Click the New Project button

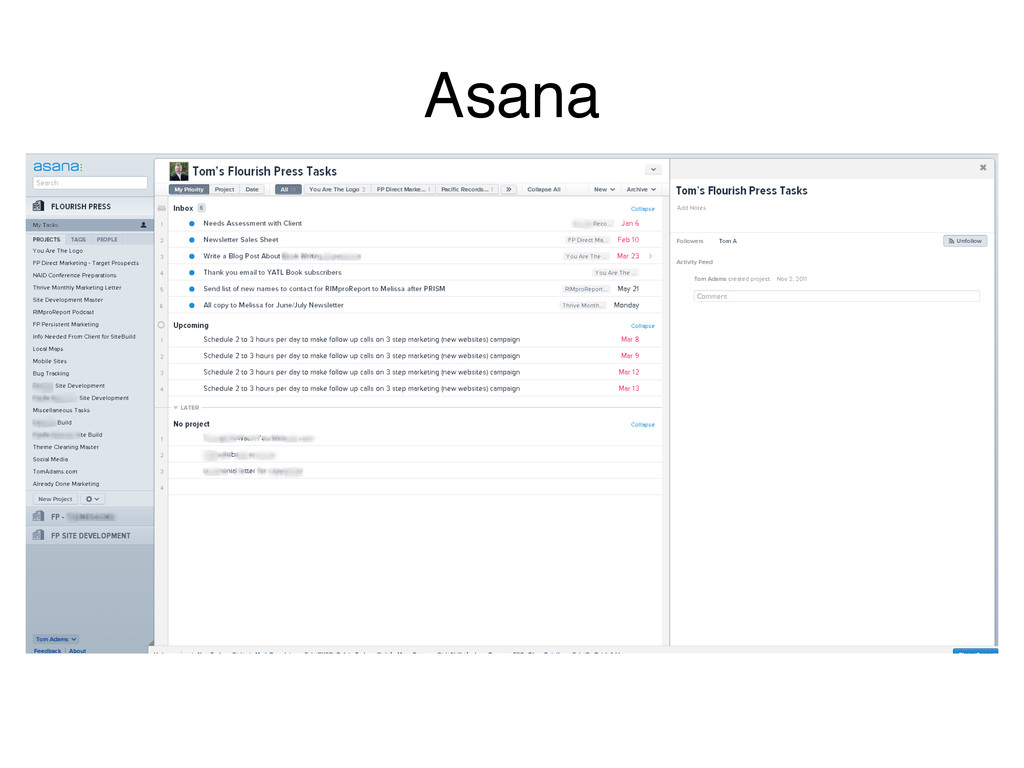pyautogui.click(x=56, y=499)
